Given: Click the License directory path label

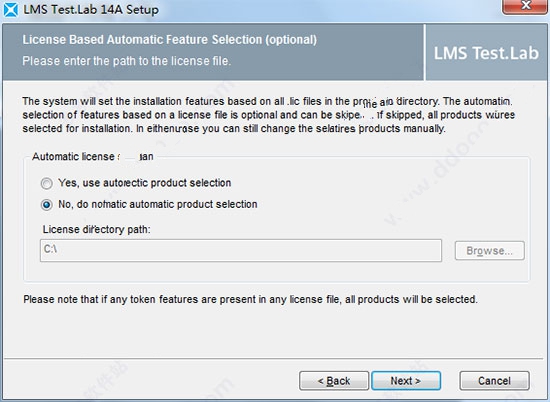Looking at the screenshot, I should [x=96, y=229].
